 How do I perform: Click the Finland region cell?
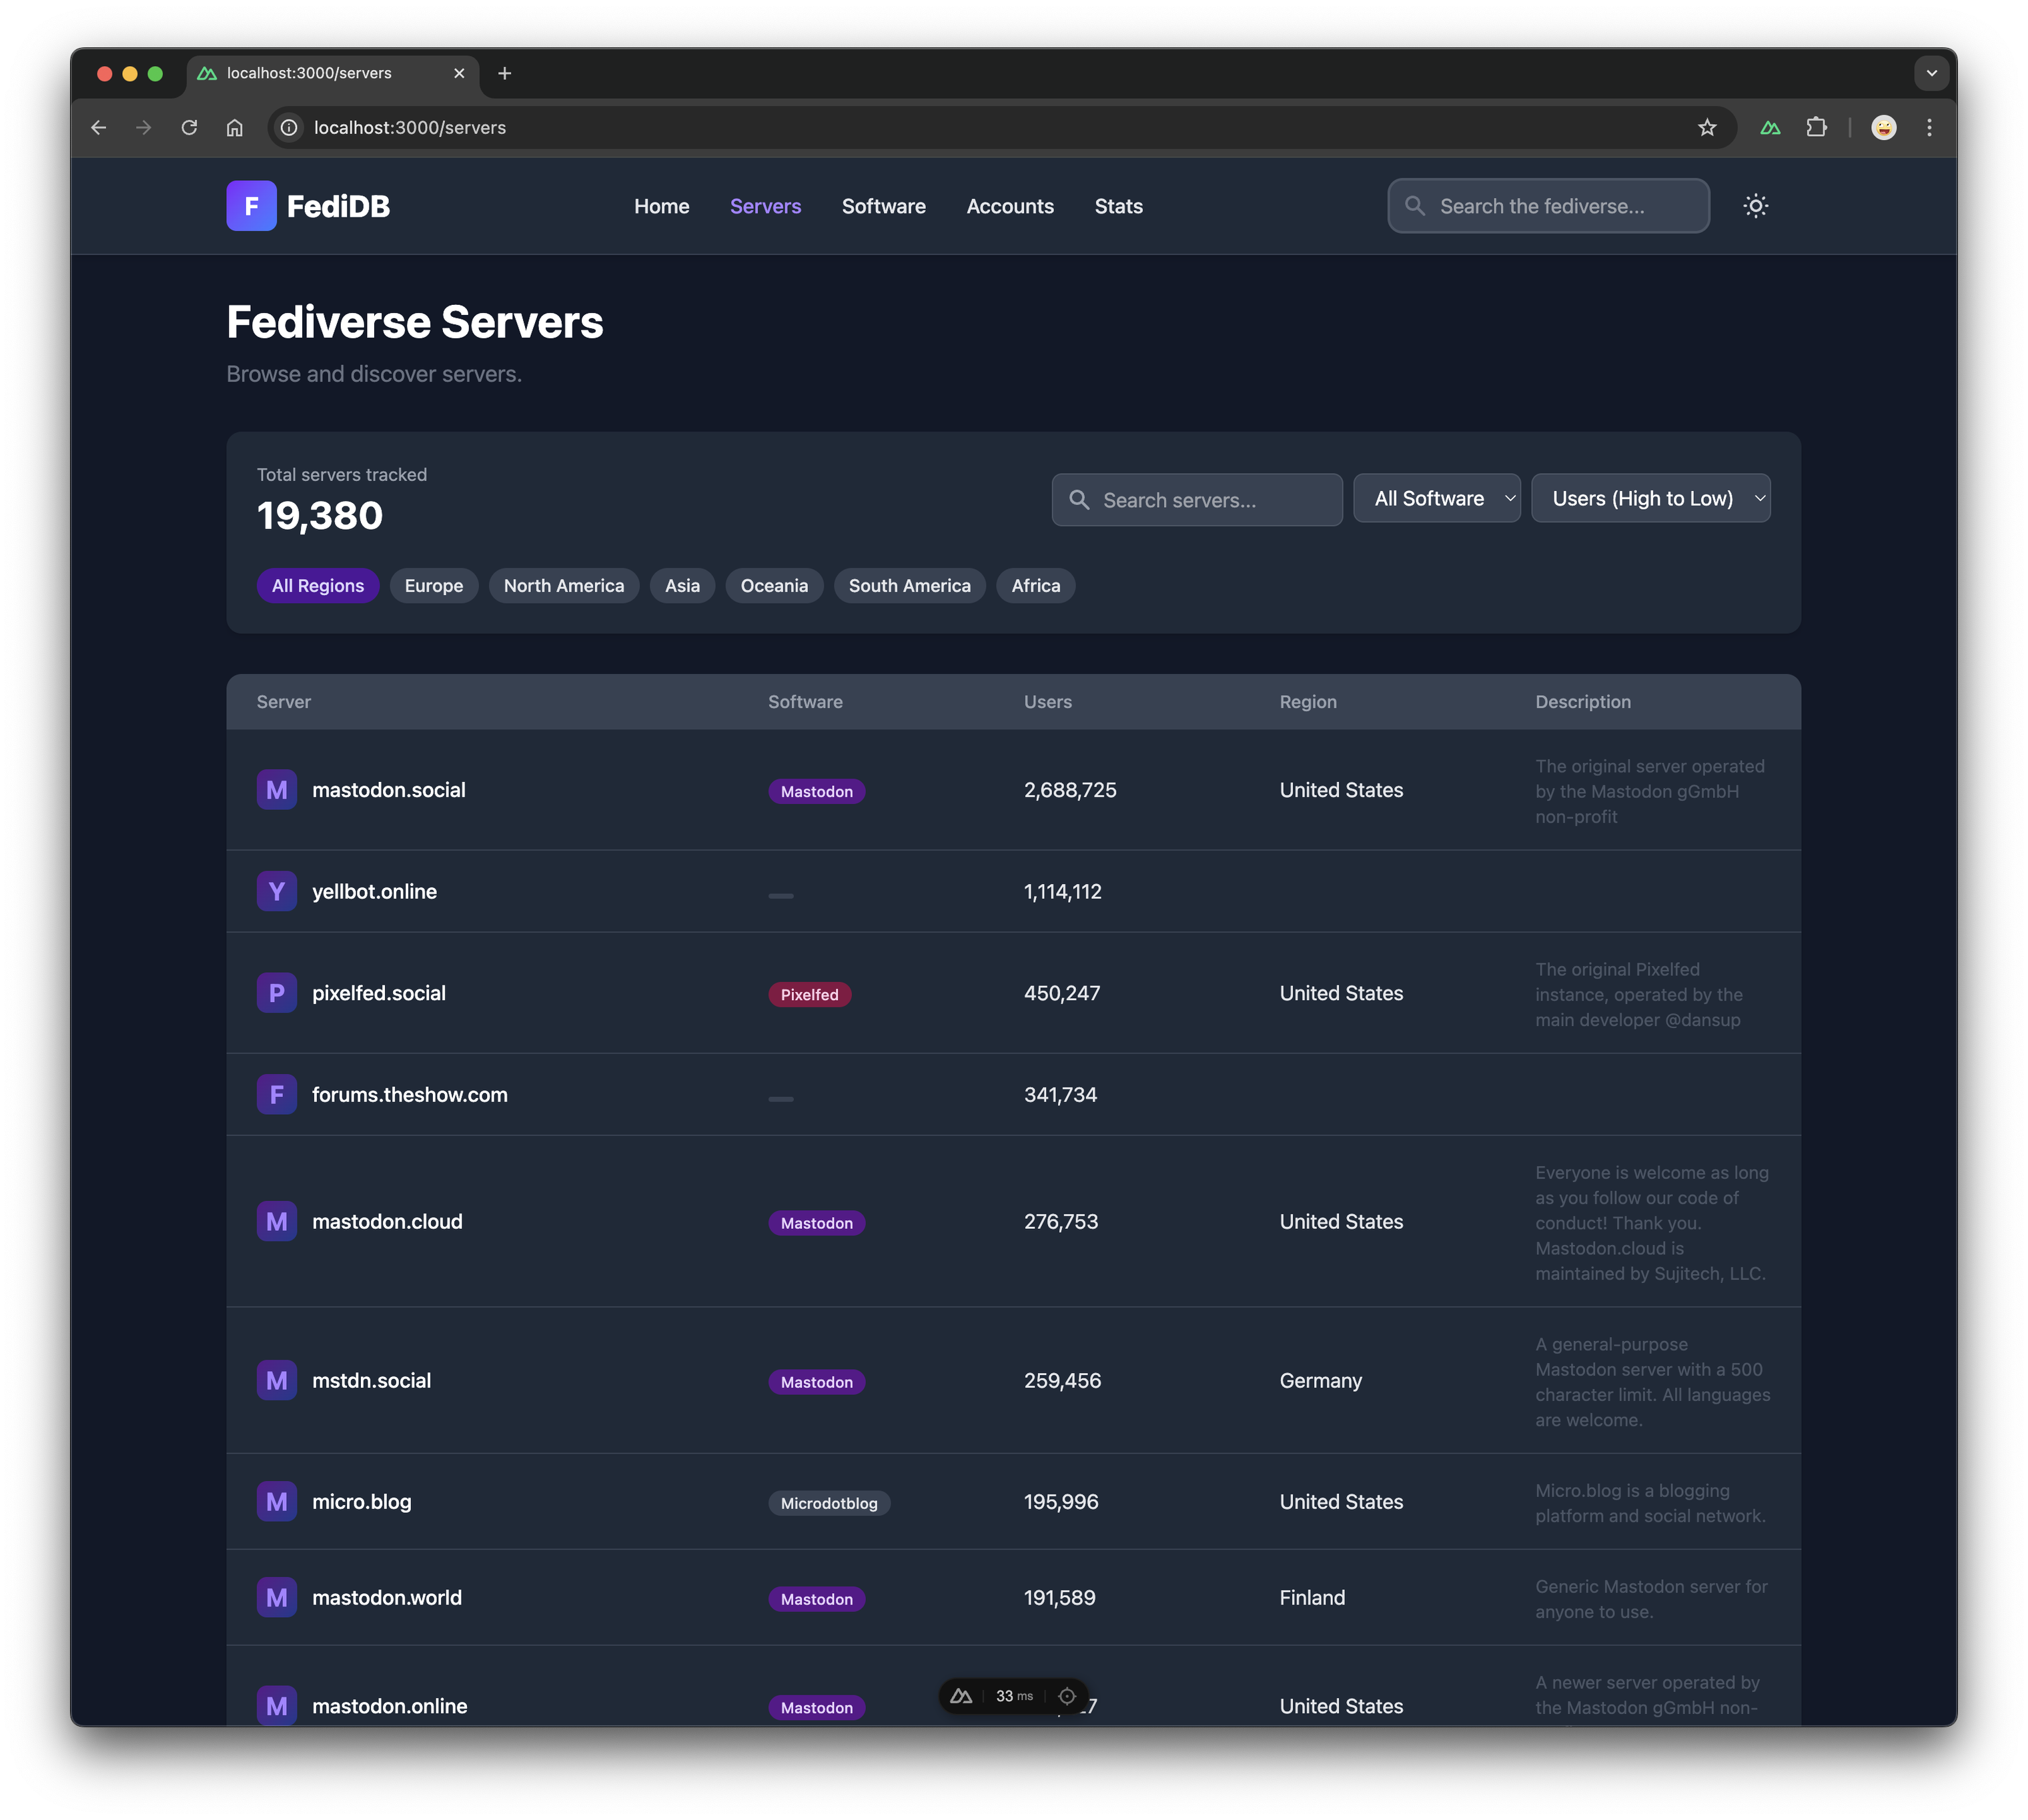pos(1312,1597)
